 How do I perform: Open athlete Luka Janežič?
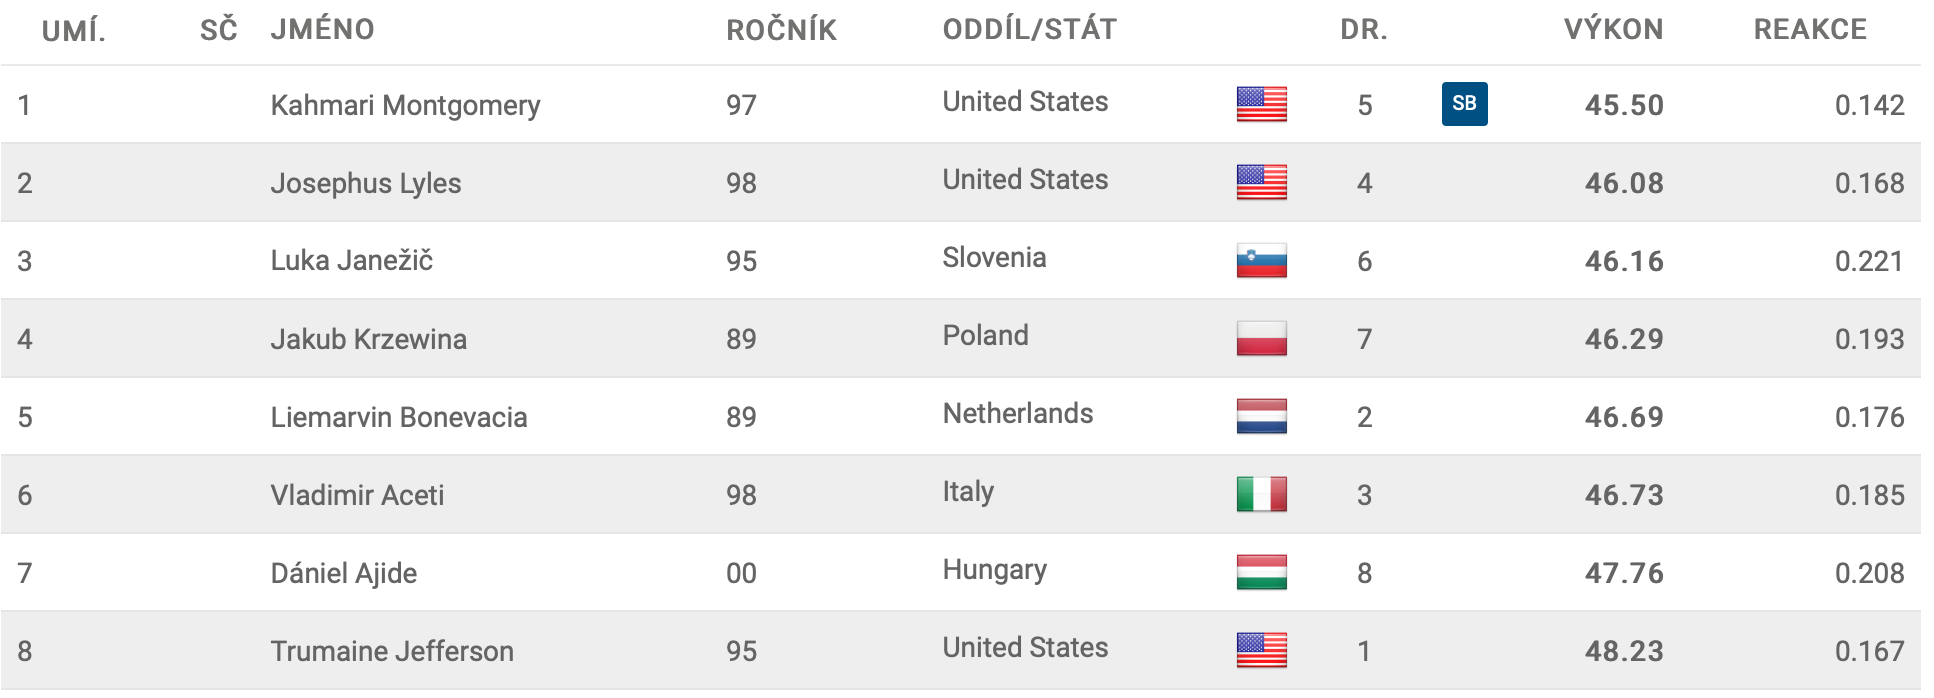pyautogui.click(x=351, y=260)
